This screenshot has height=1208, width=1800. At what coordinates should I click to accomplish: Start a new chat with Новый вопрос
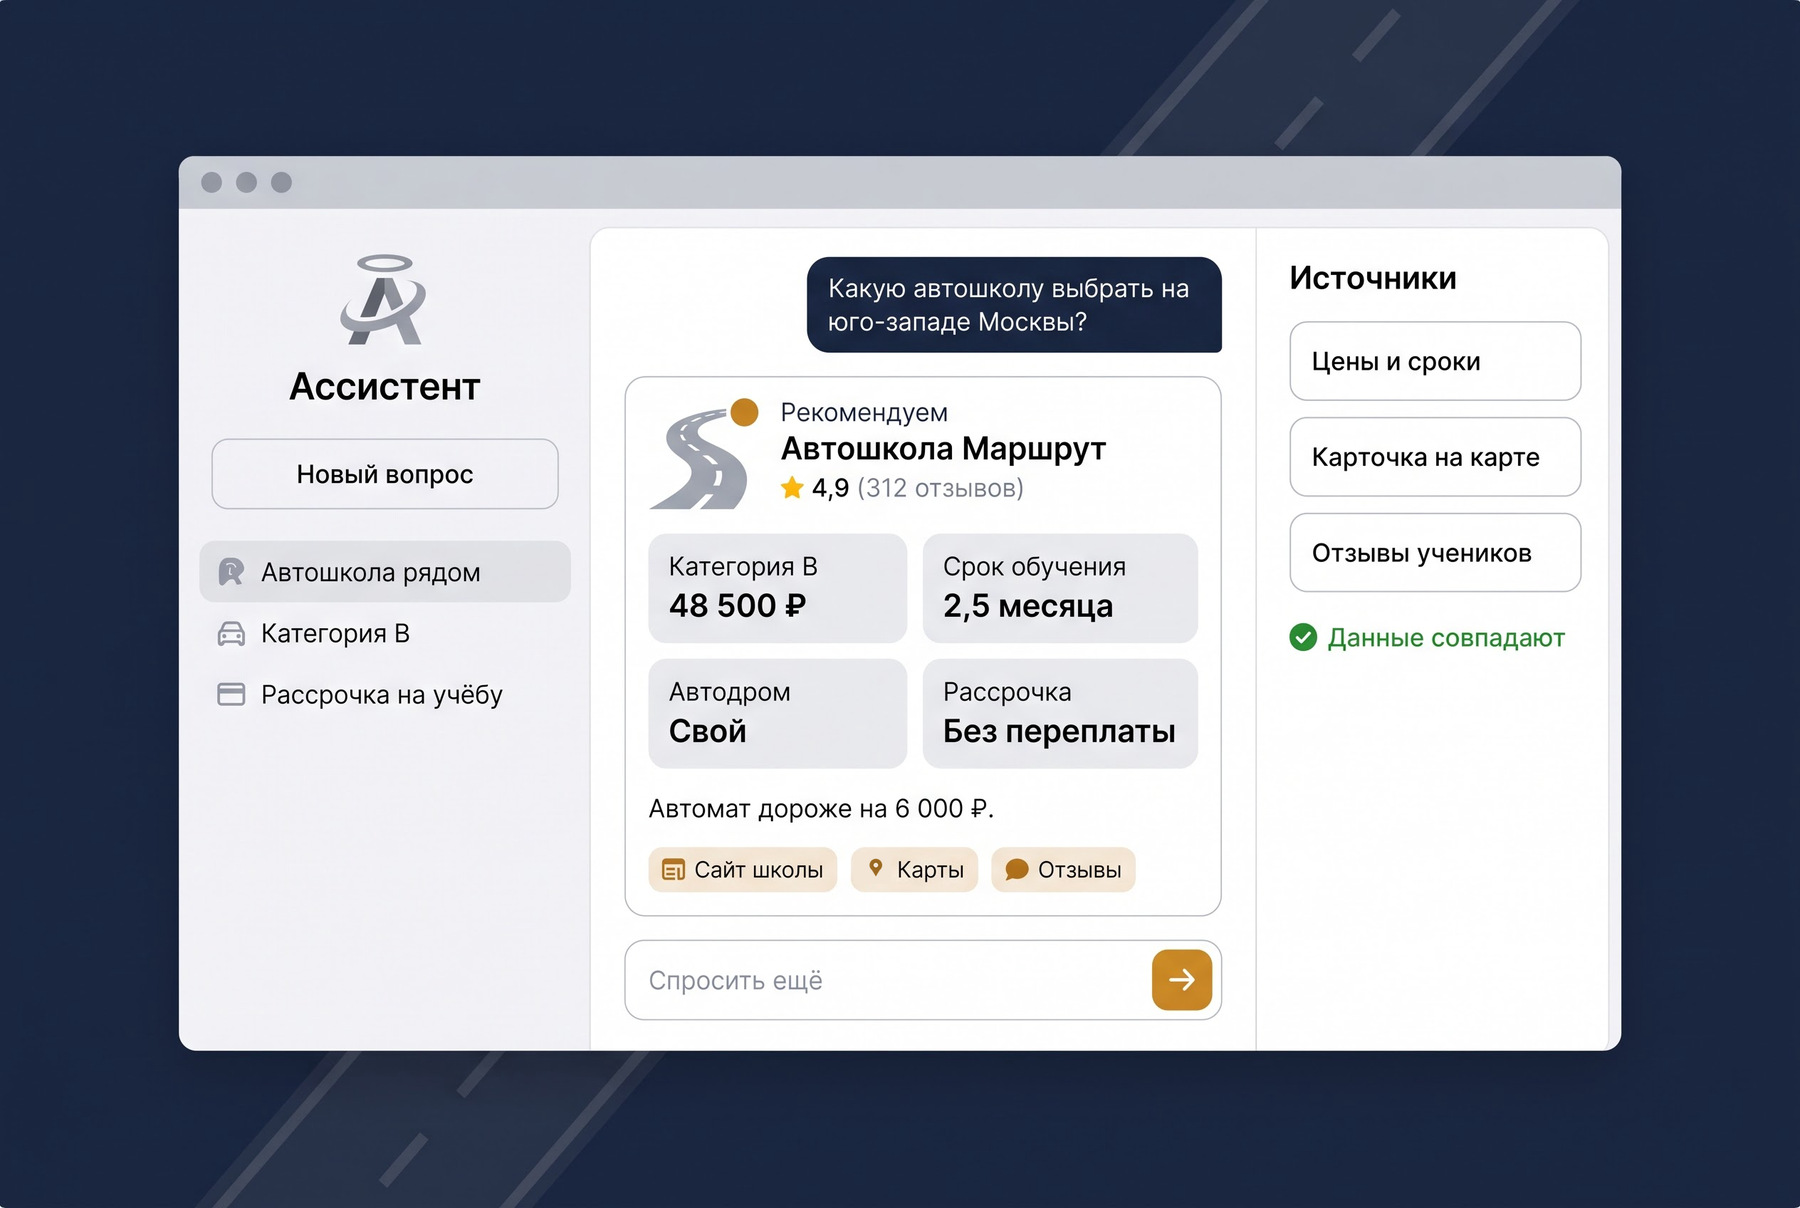click(x=385, y=474)
